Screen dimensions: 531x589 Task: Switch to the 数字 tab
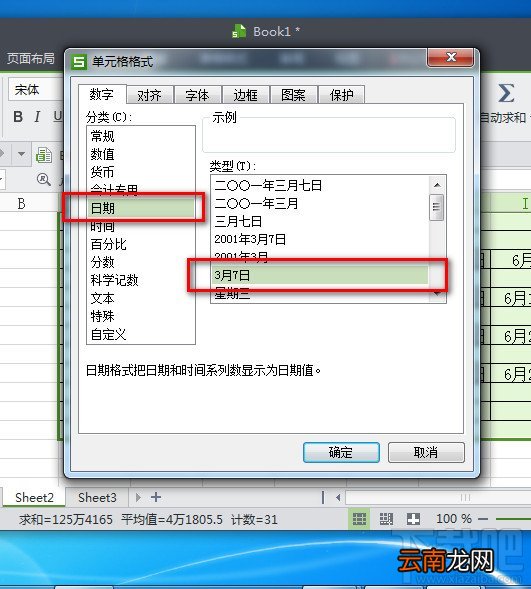101,94
